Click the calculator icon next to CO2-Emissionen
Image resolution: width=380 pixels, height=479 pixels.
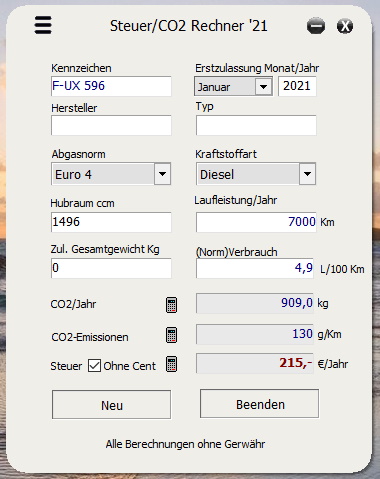click(171, 335)
